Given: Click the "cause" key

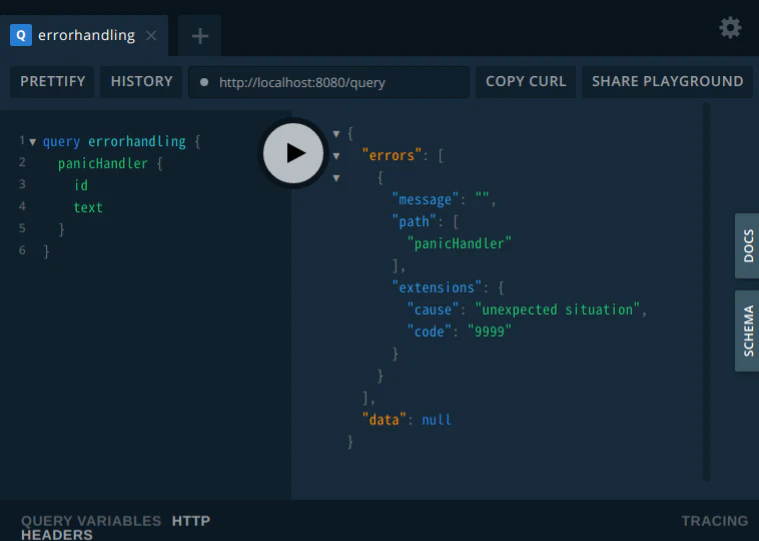Looking at the screenshot, I should pyautogui.click(x=433, y=310).
